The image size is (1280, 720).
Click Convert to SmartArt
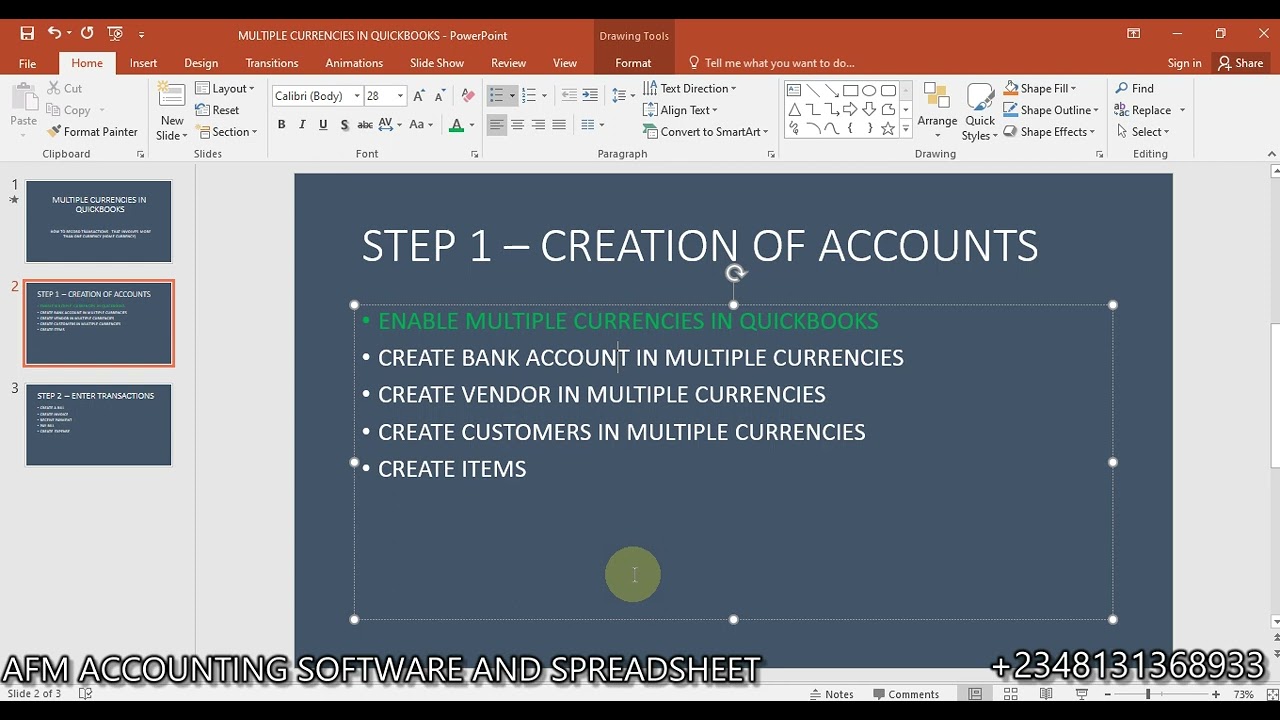tap(706, 132)
